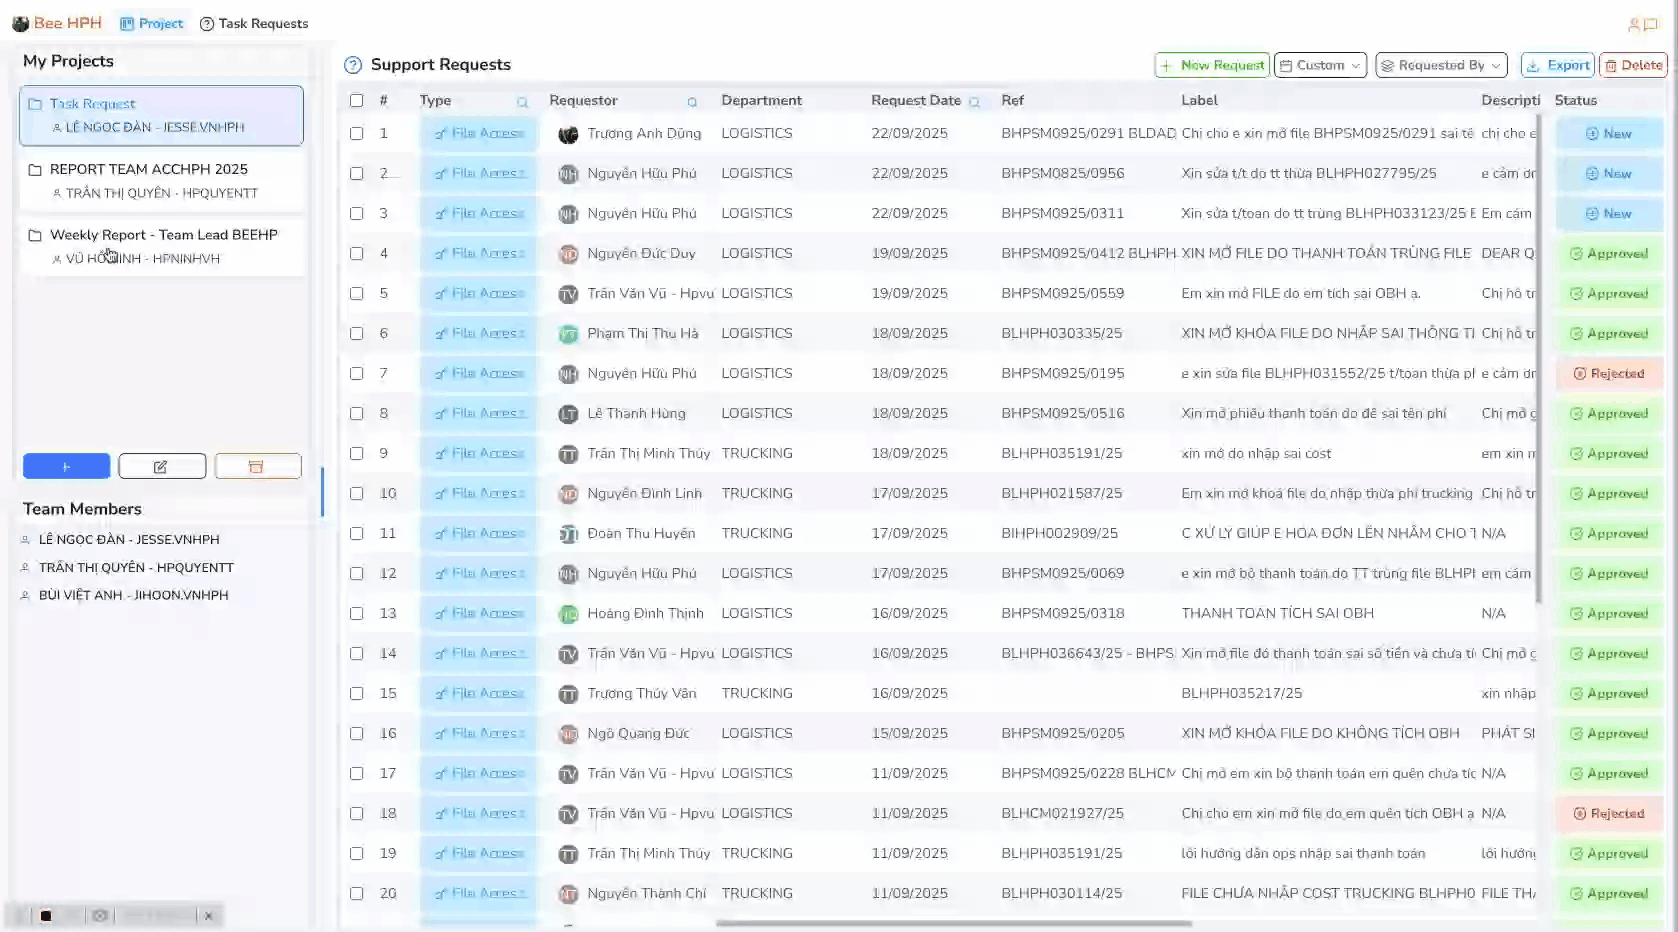Click the user account icon top right
This screenshot has height=932, width=1678.
pos(1634,24)
